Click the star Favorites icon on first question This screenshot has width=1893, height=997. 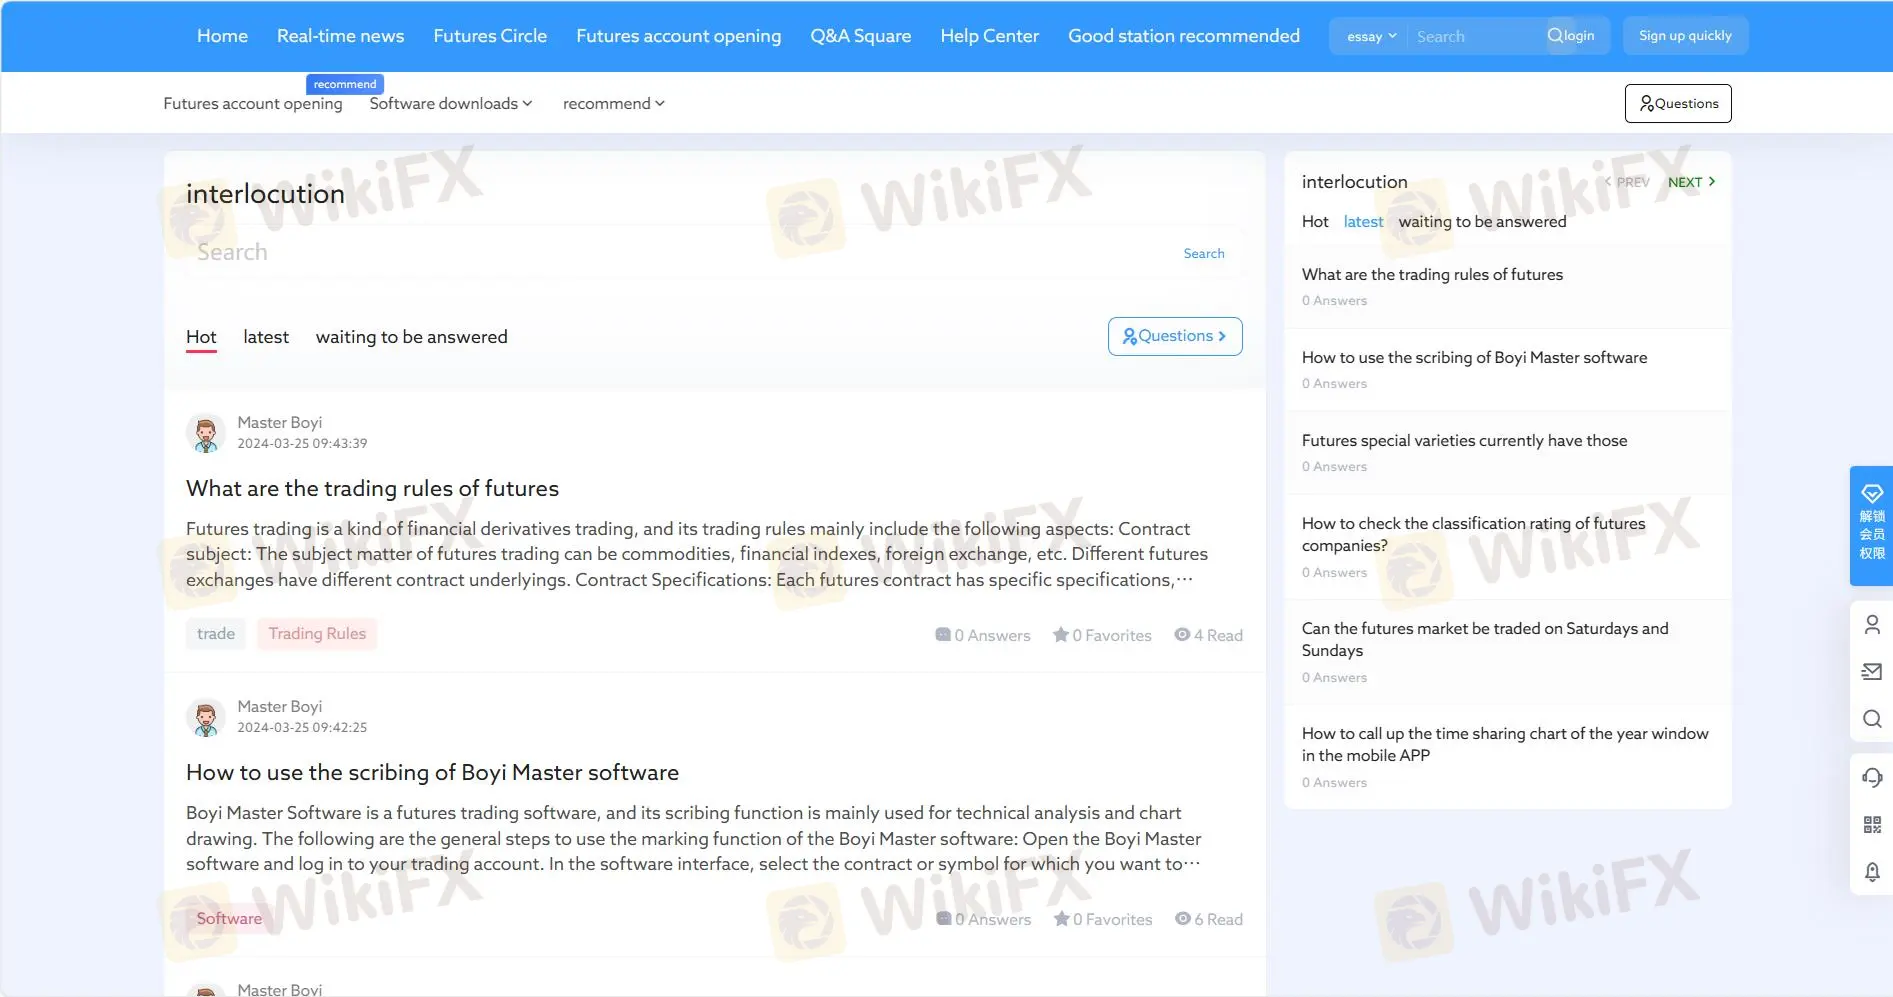coord(1061,635)
